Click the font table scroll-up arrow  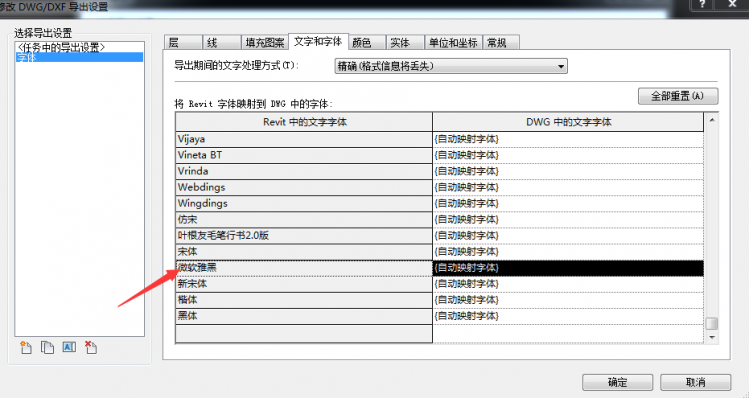(712, 120)
